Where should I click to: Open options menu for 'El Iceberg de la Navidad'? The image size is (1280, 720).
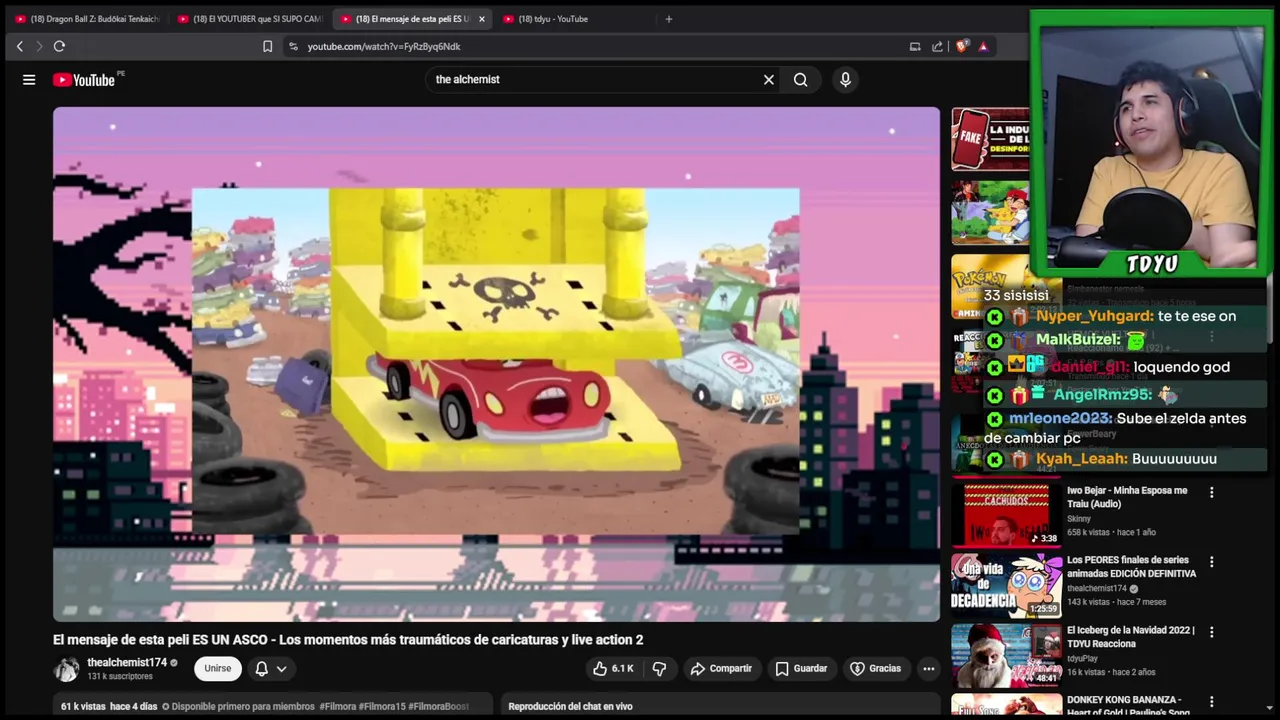coord(1211,632)
